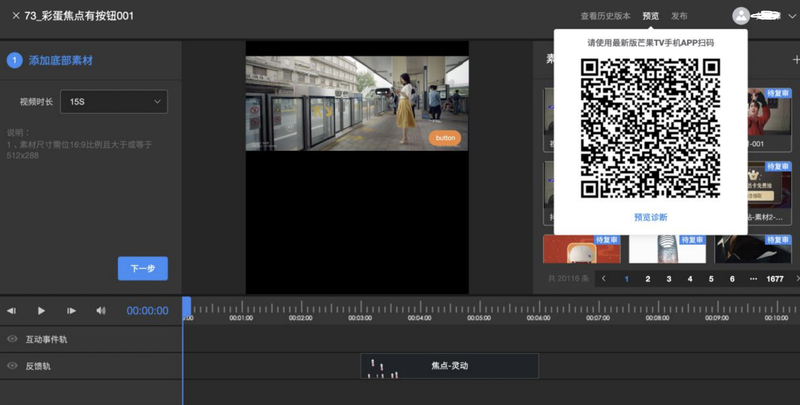Viewport: 800px width, 405px height.
Task: Play the timeline
Action: 41,311
